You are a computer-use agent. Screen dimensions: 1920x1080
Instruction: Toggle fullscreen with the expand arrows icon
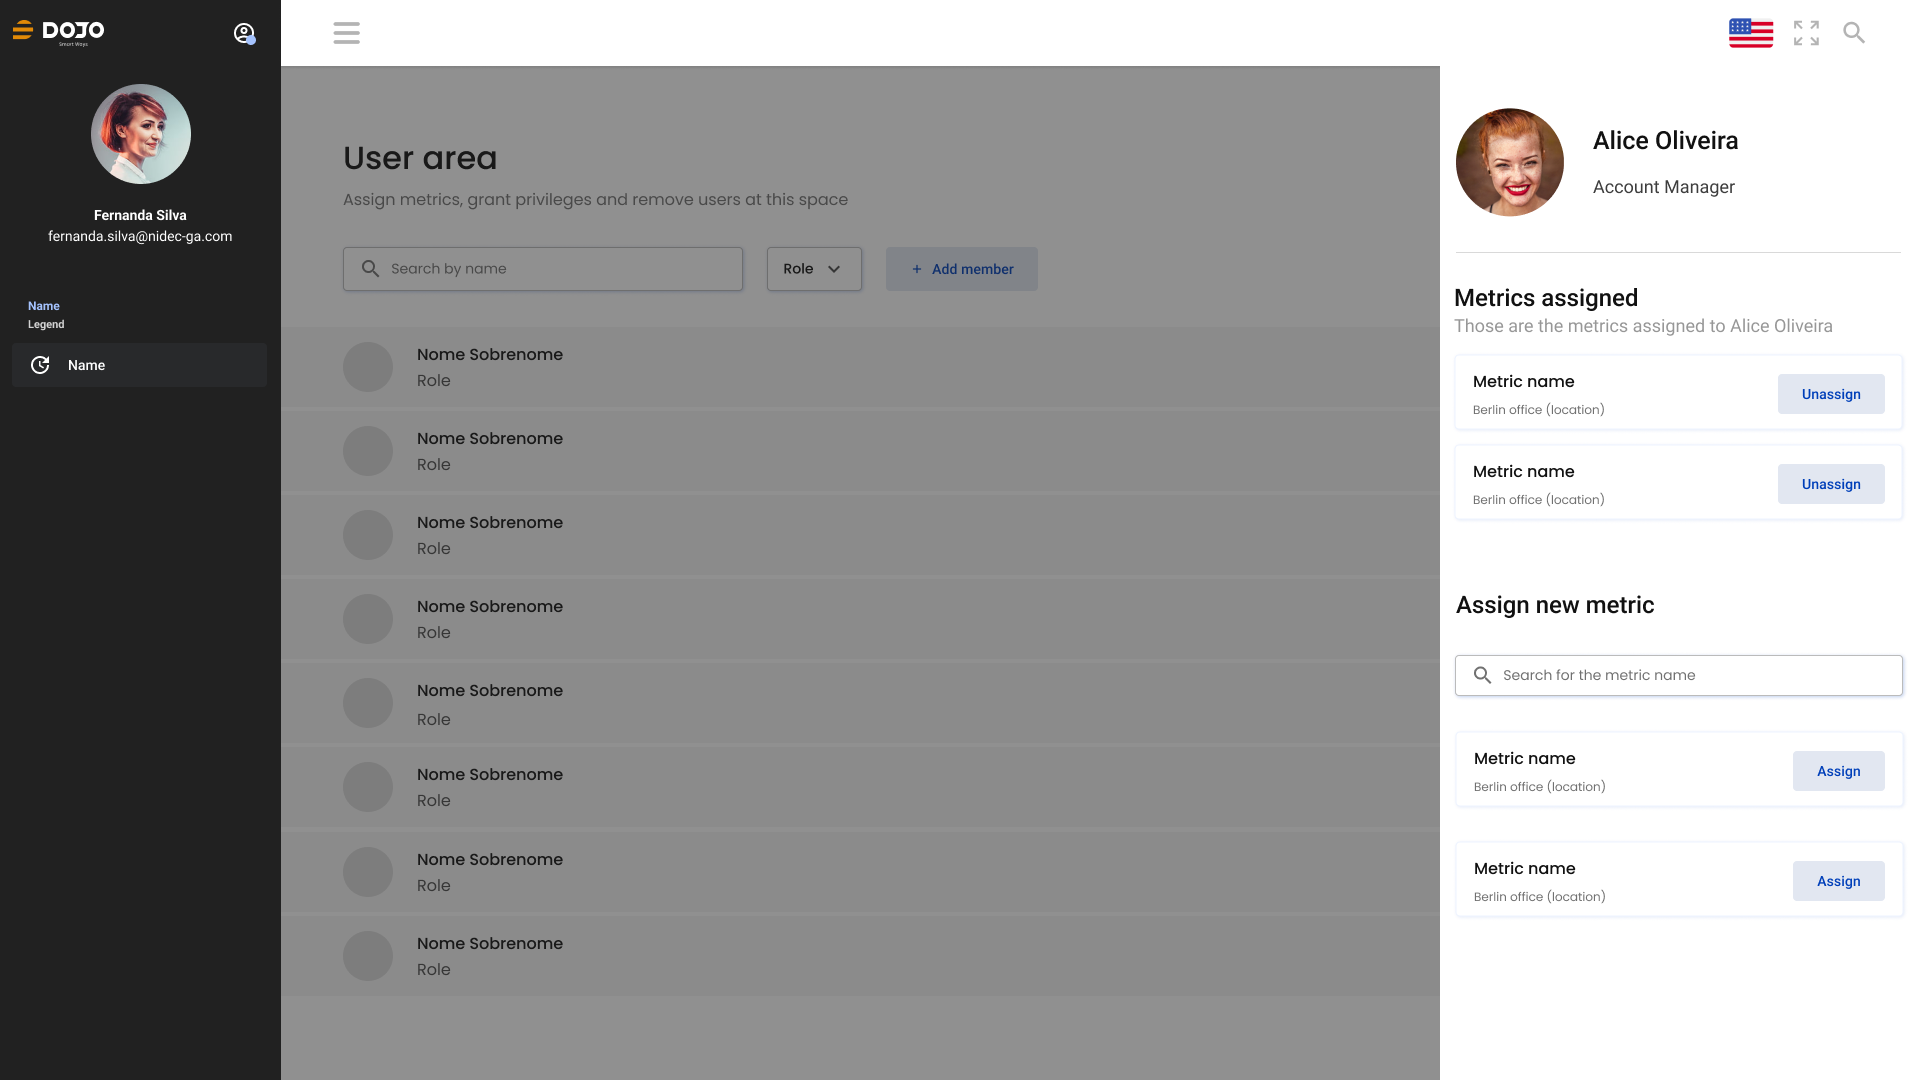pos(1806,33)
